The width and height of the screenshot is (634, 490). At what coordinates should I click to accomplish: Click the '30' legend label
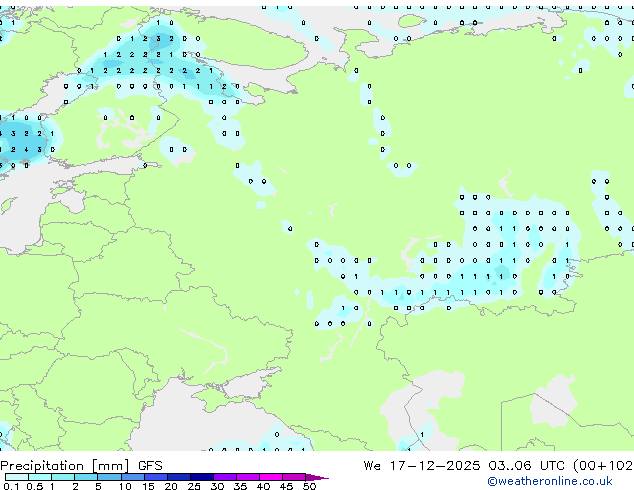217,486
